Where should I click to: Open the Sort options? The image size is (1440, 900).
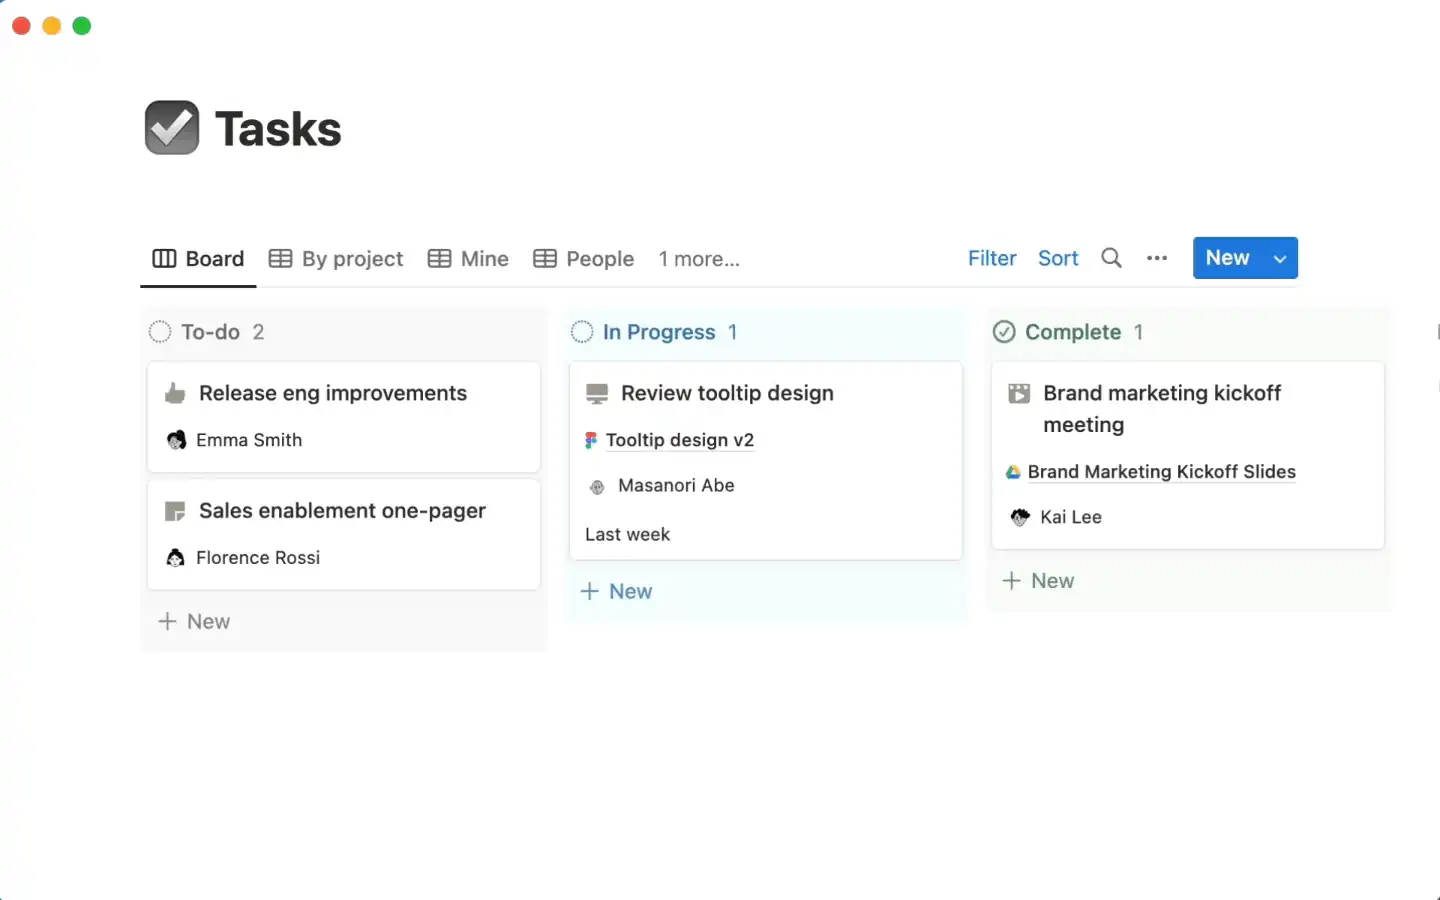(x=1058, y=258)
